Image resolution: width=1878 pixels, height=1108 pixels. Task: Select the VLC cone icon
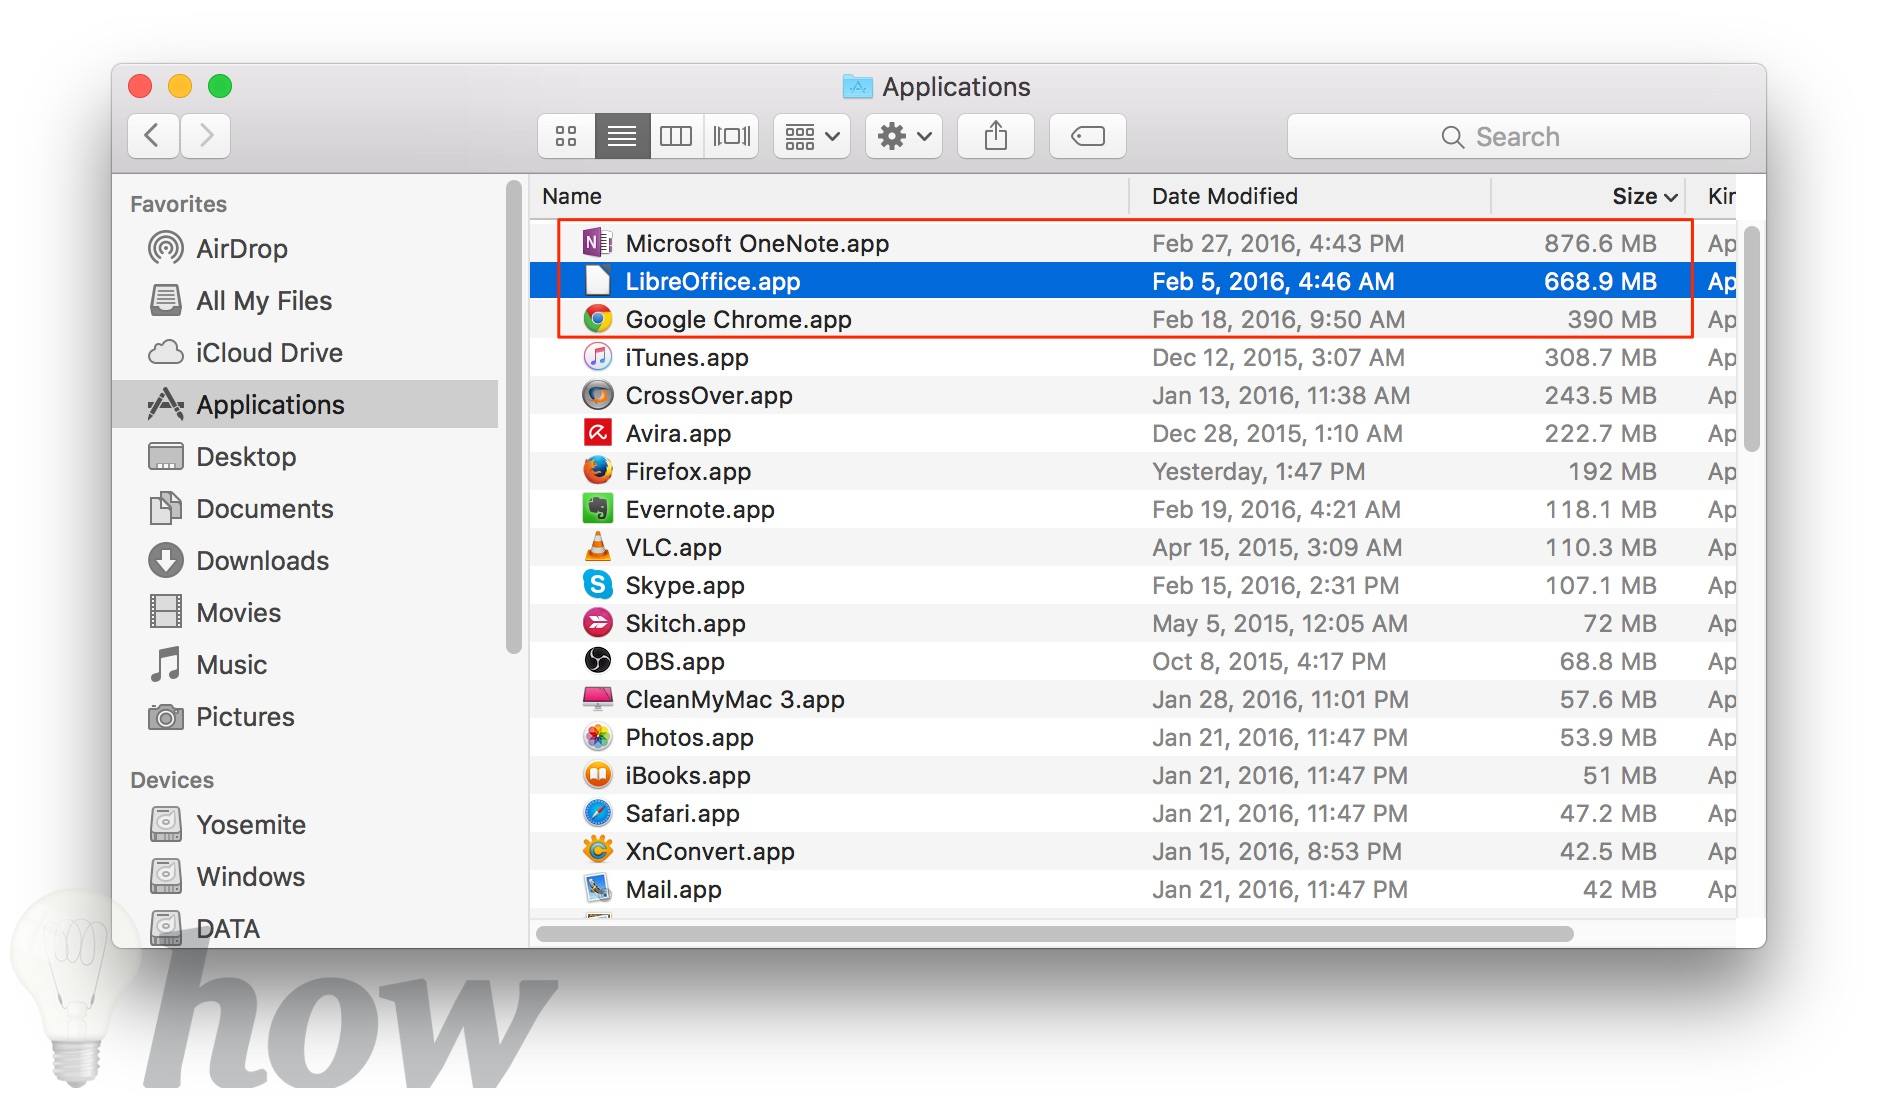[x=597, y=547]
